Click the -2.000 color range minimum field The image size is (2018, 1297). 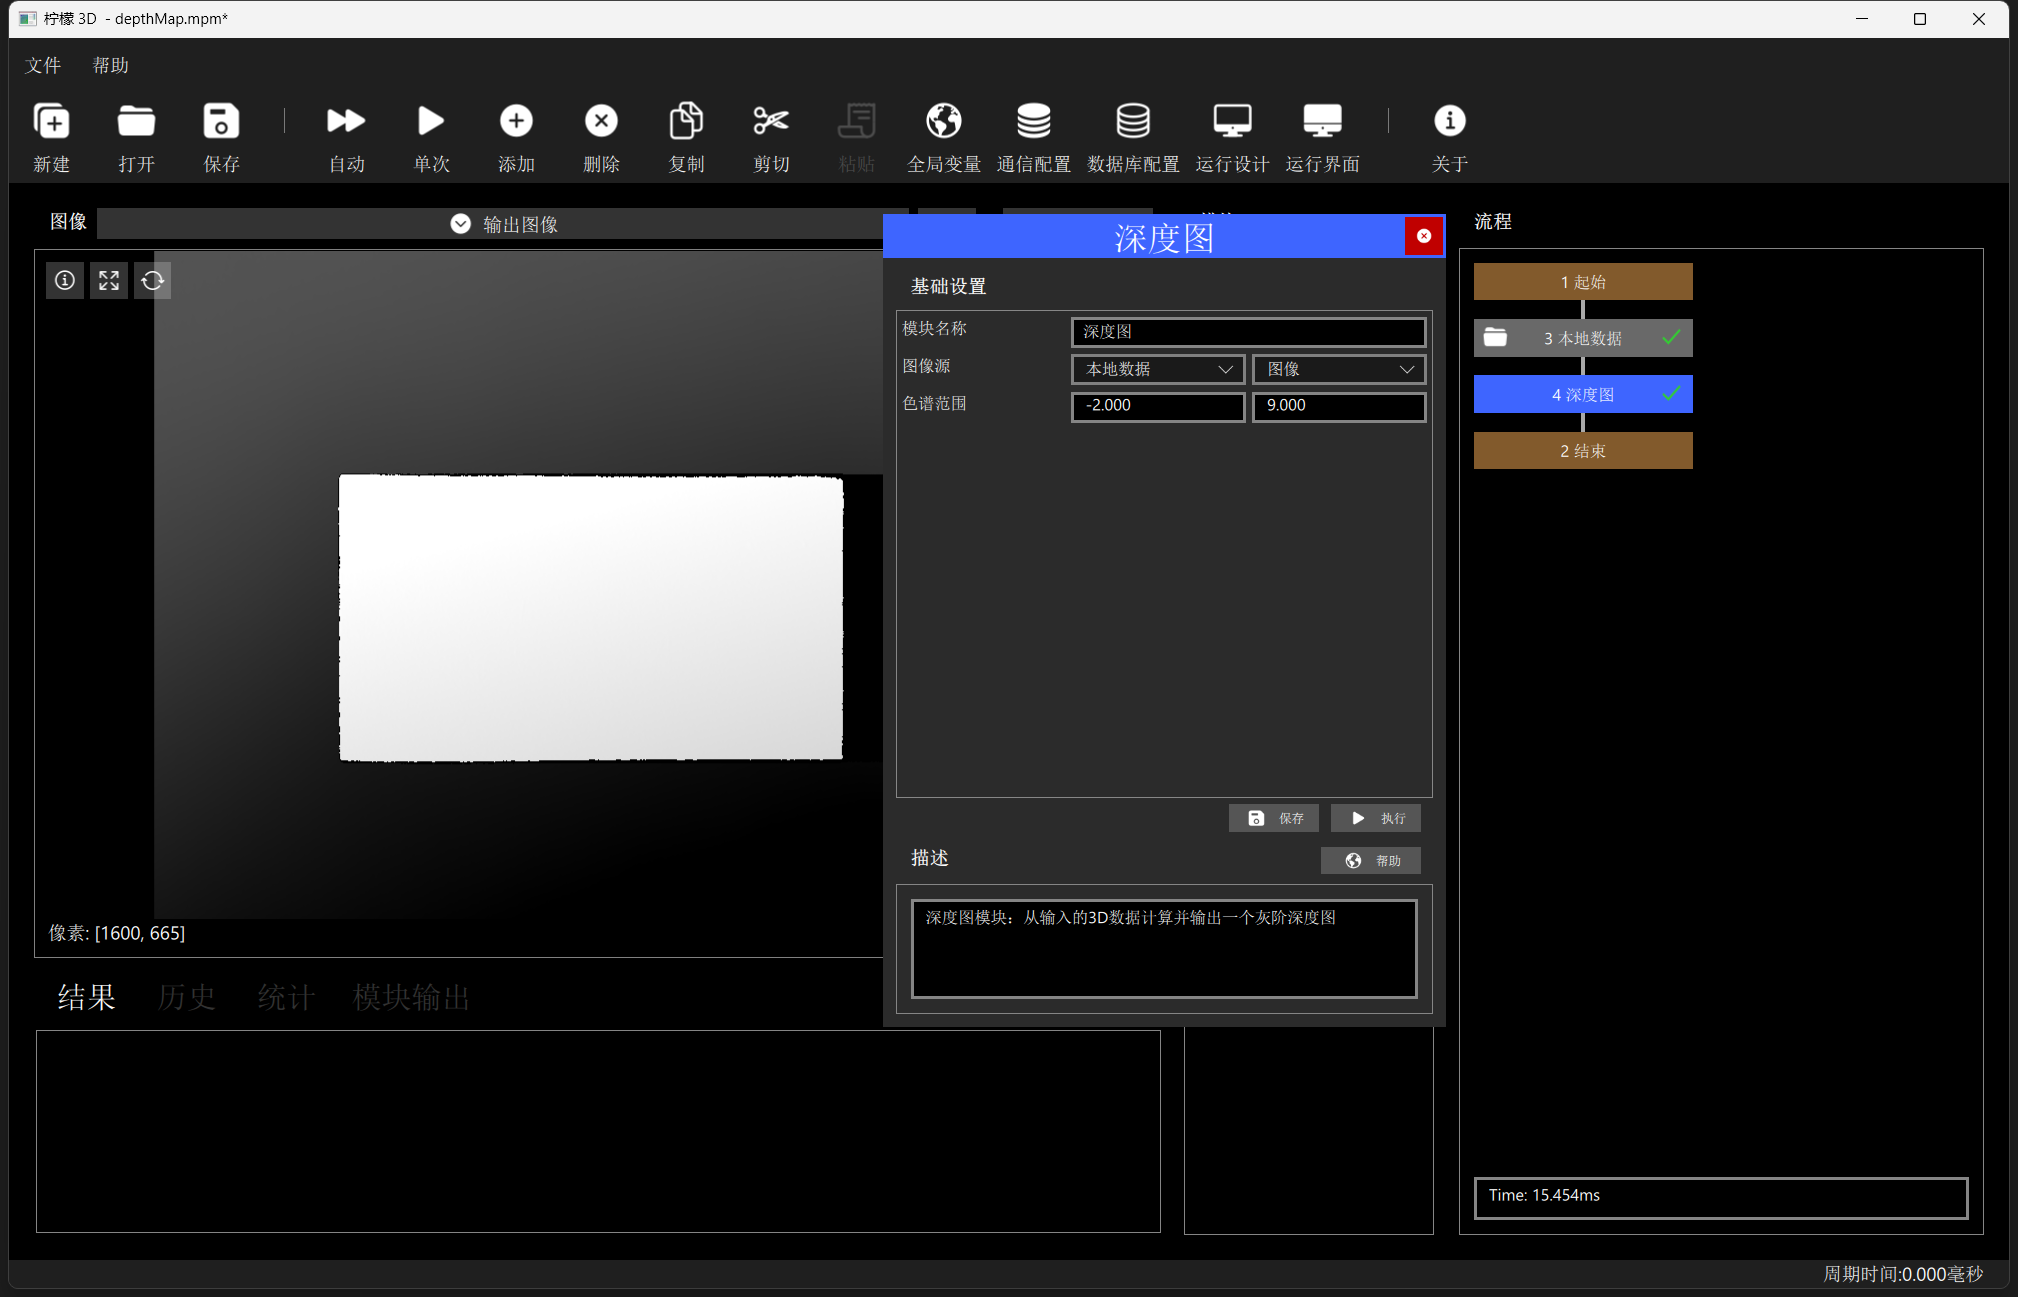tap(1158, 406)
